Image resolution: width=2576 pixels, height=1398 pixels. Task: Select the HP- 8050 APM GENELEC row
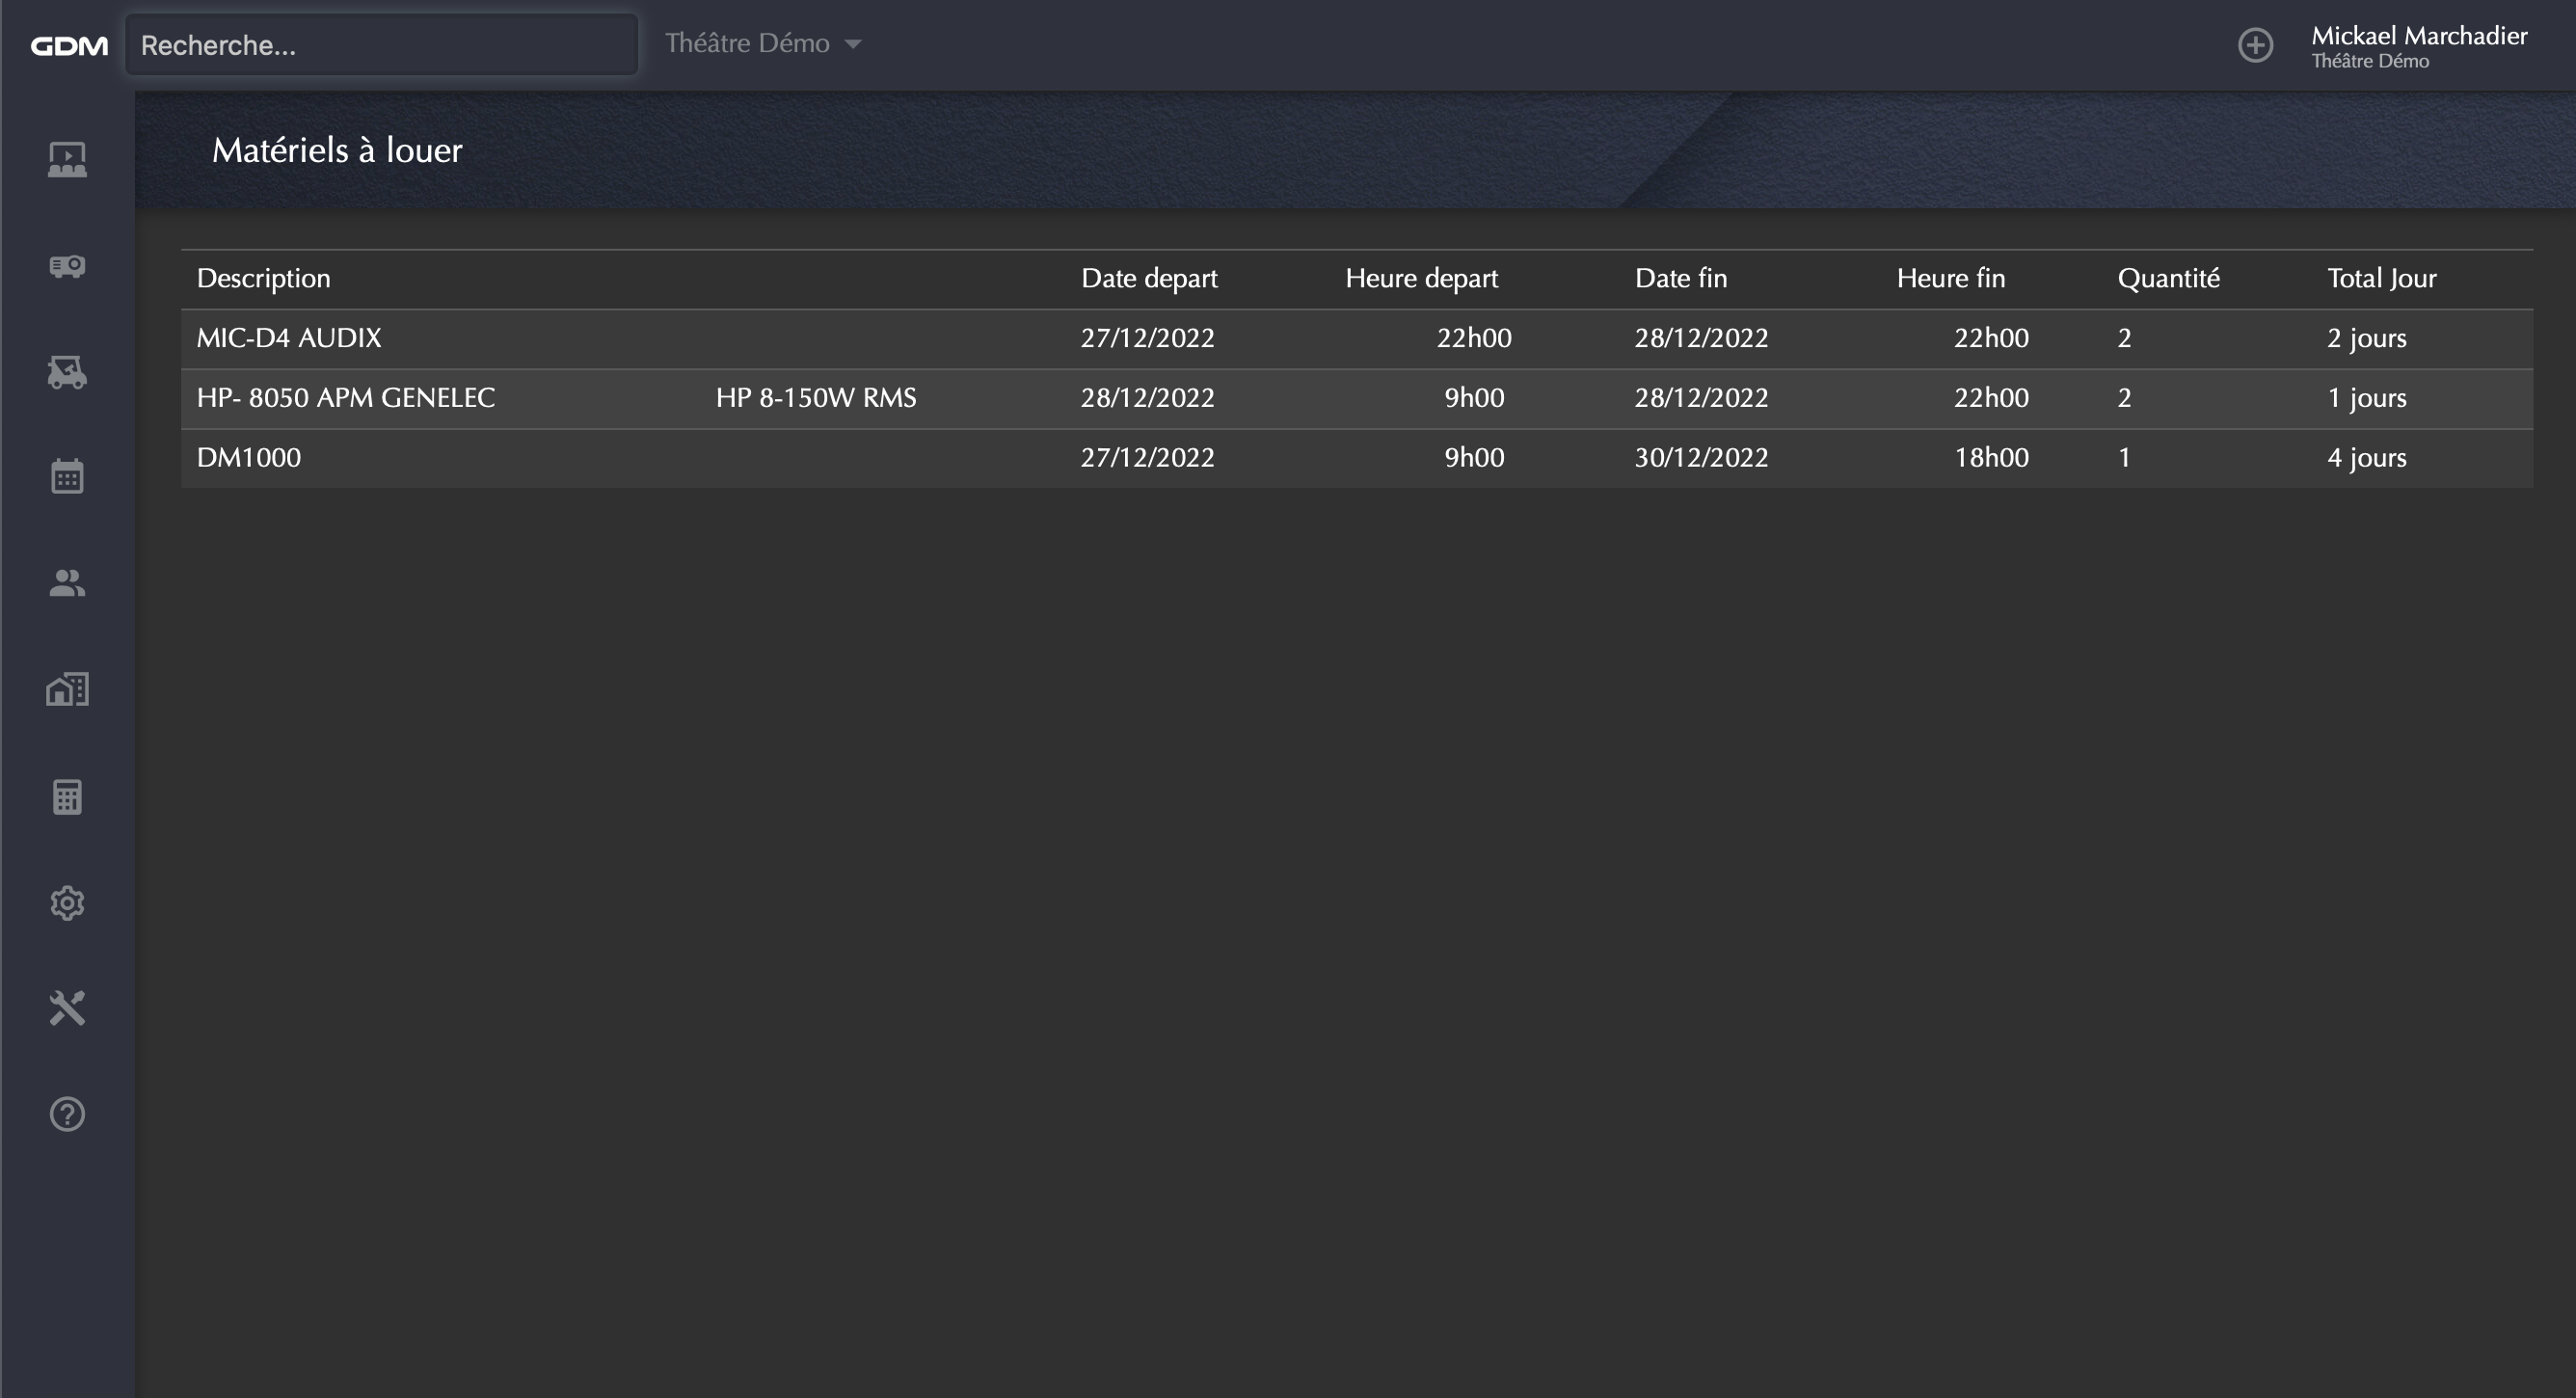(x=1356, y=398)
